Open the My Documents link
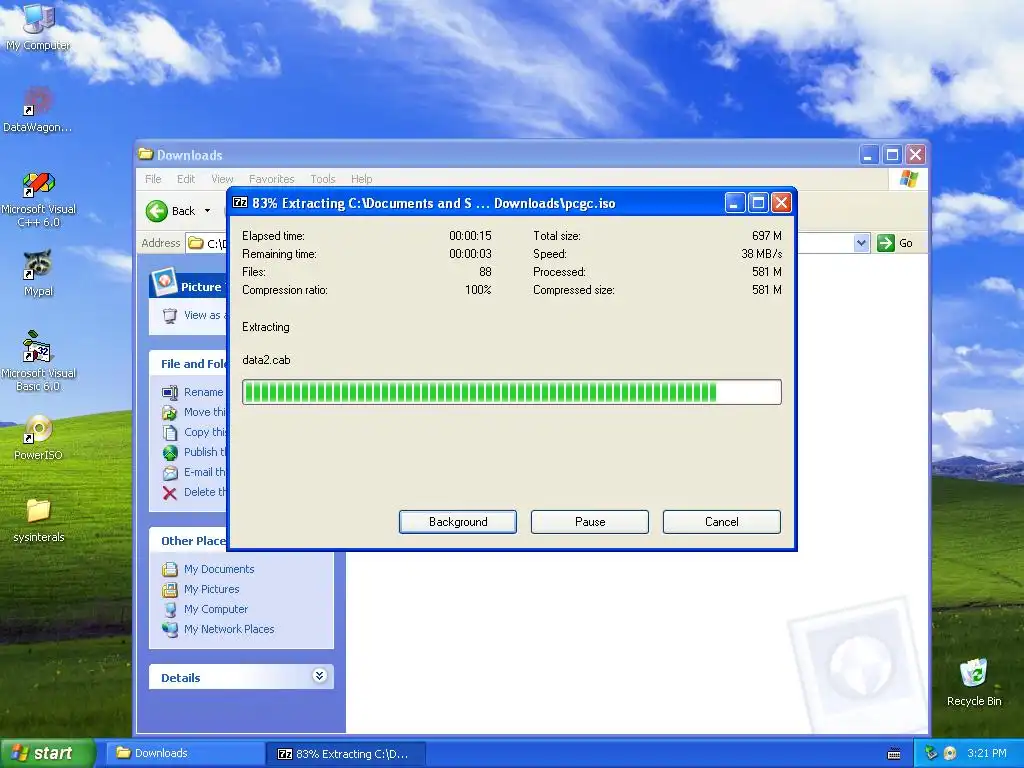The width and height of the screenshot is (1024, 768). 219,569
